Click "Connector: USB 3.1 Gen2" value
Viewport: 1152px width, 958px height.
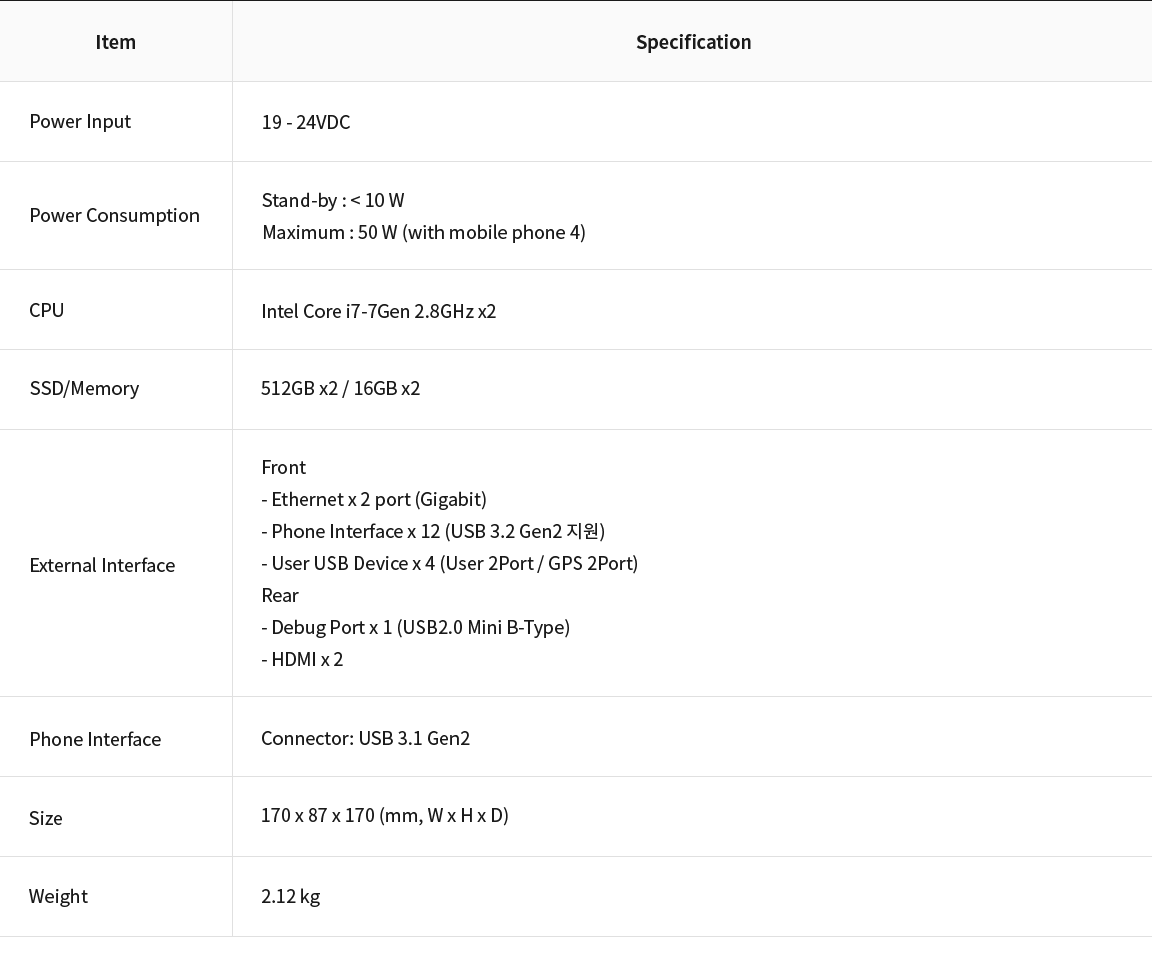click(x=365, y=738)
